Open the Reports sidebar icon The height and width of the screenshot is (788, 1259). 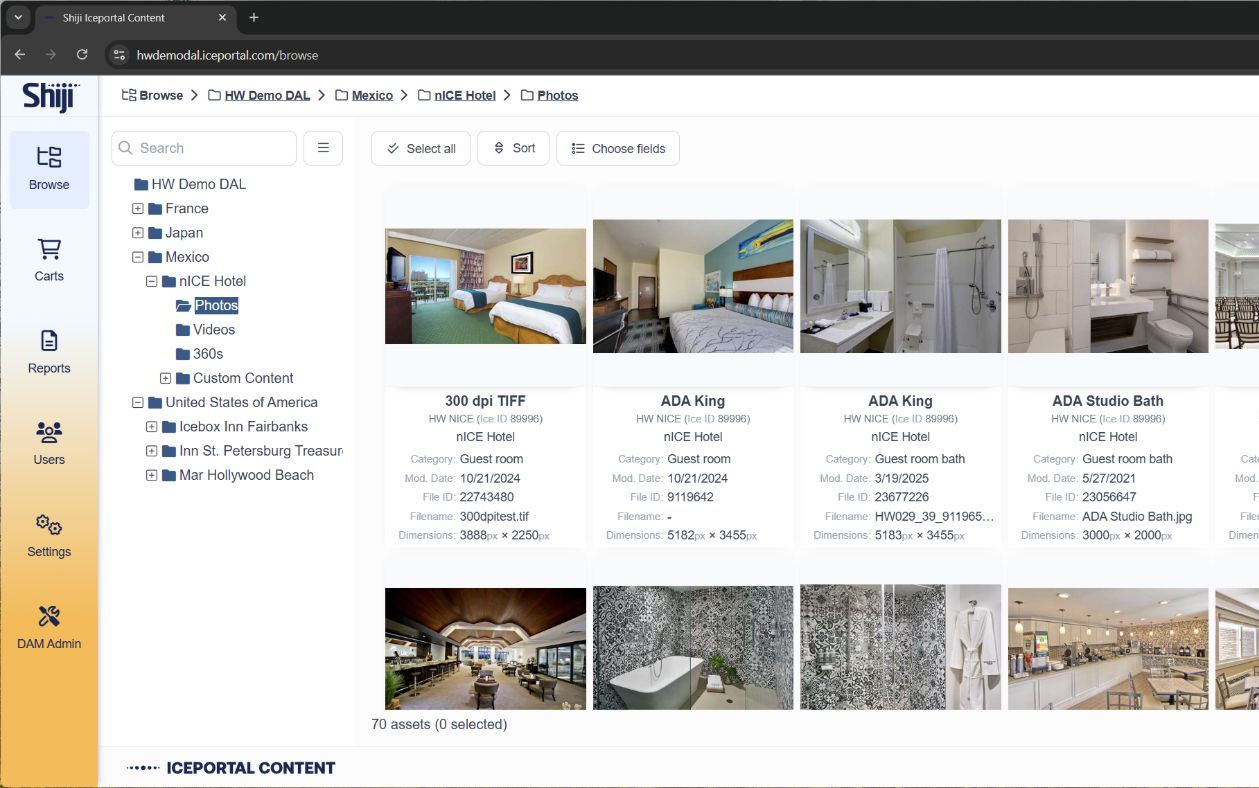click(x=49, y=341)
